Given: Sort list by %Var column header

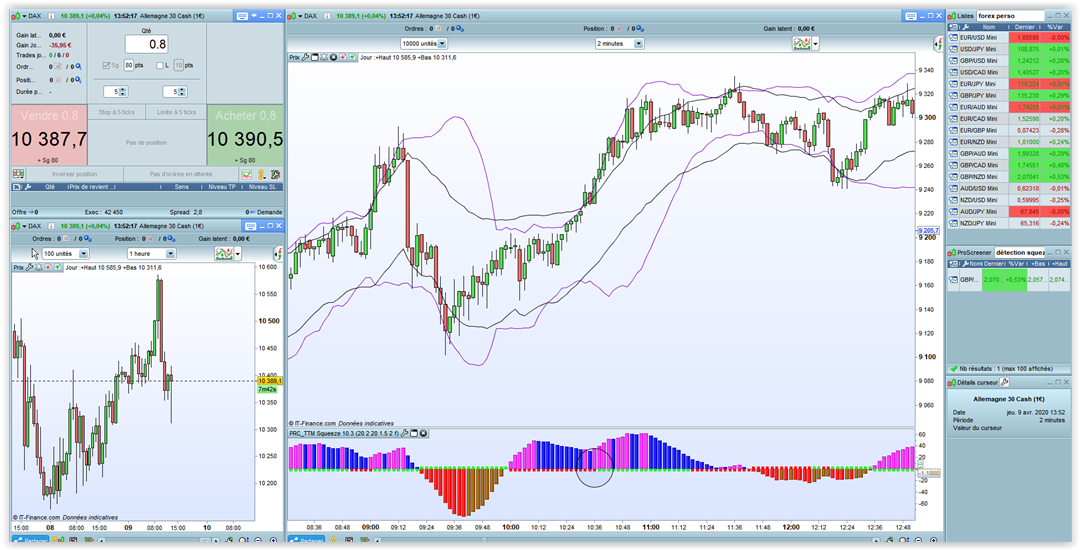Looking at the screenshot, I should coord(1055,27).
